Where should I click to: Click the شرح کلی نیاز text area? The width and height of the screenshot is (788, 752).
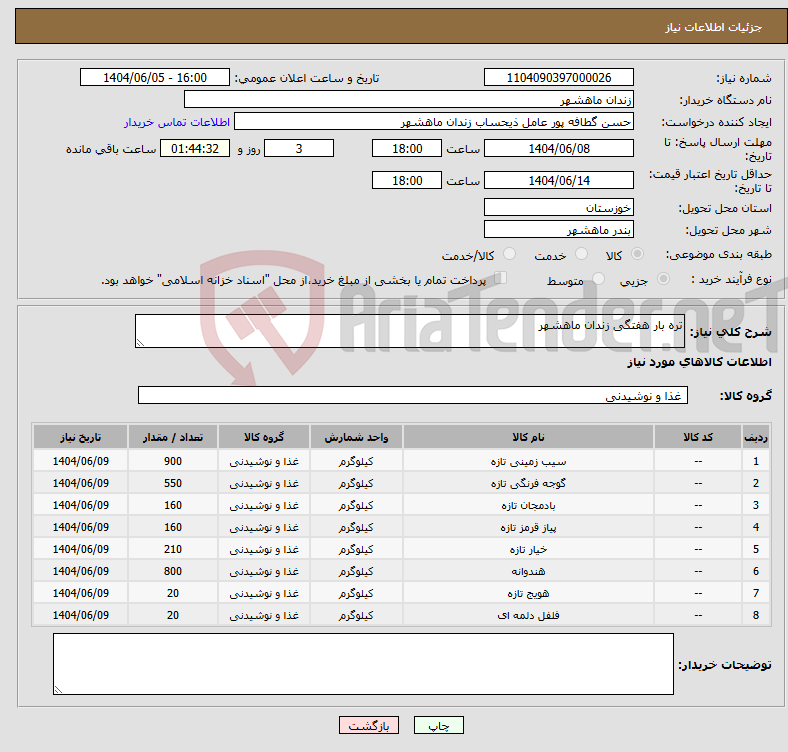click(410, 332)
